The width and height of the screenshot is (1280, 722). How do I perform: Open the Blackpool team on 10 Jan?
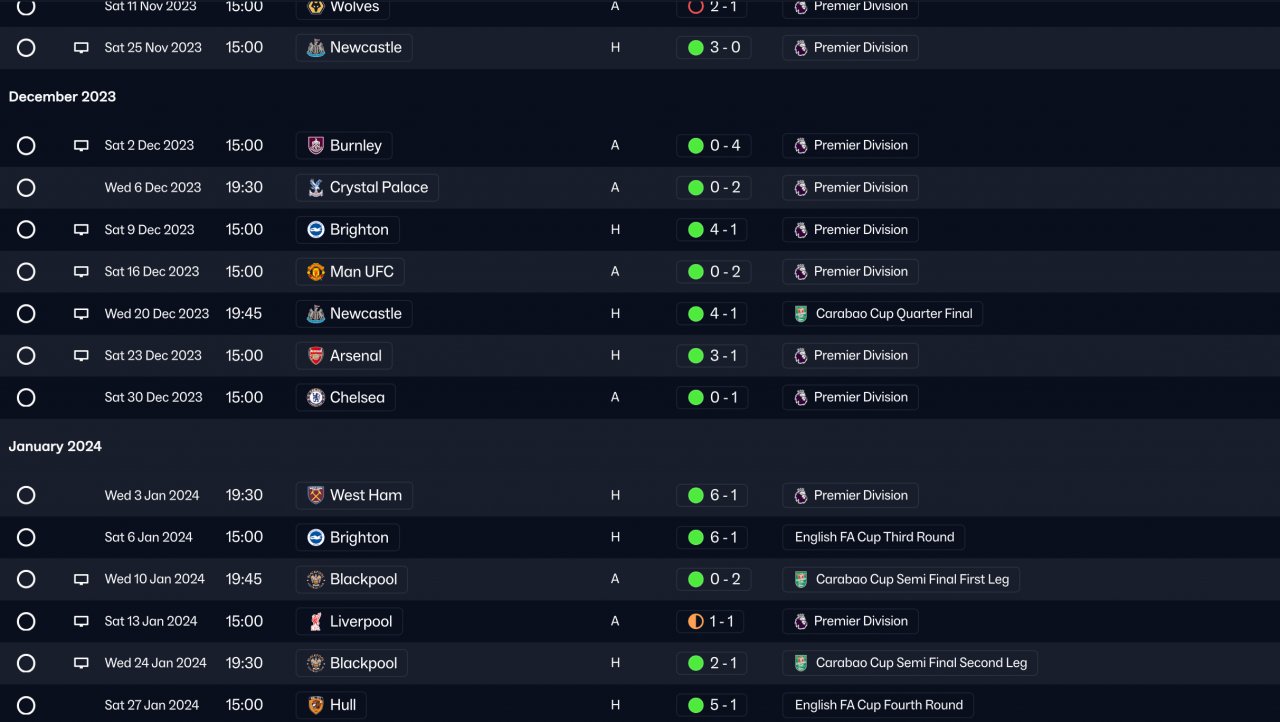(x=363, y=580)
